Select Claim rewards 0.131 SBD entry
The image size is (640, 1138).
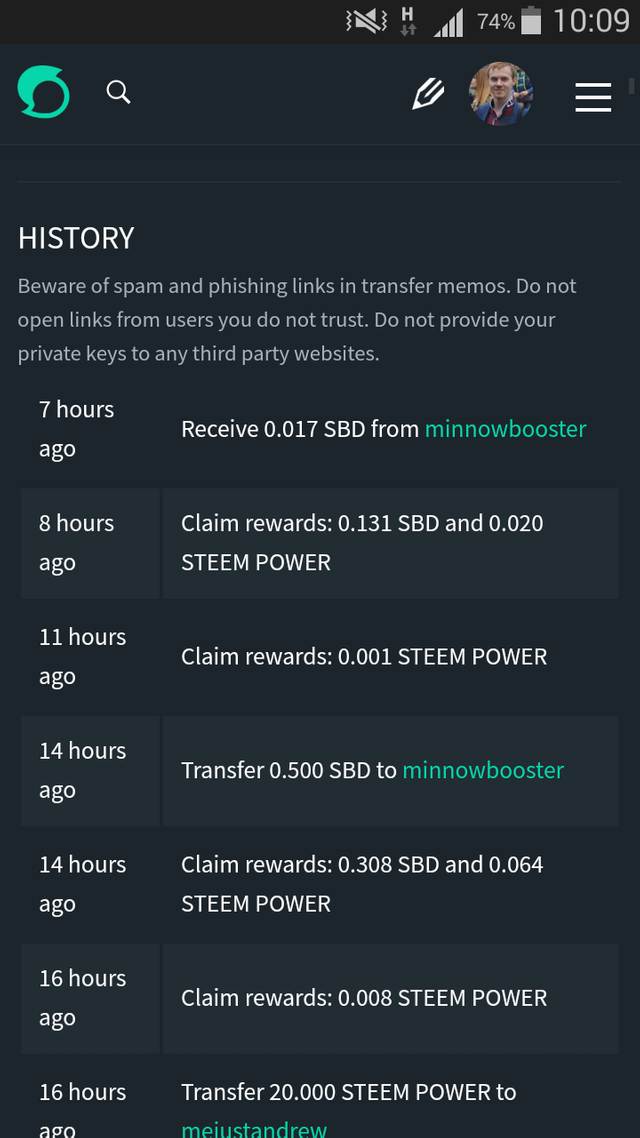point(362,543)
